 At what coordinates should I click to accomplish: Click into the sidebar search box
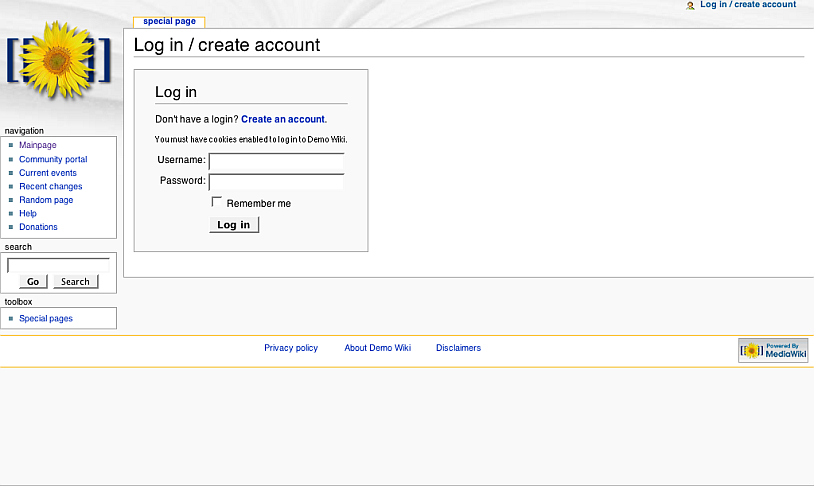coord(58,265)
